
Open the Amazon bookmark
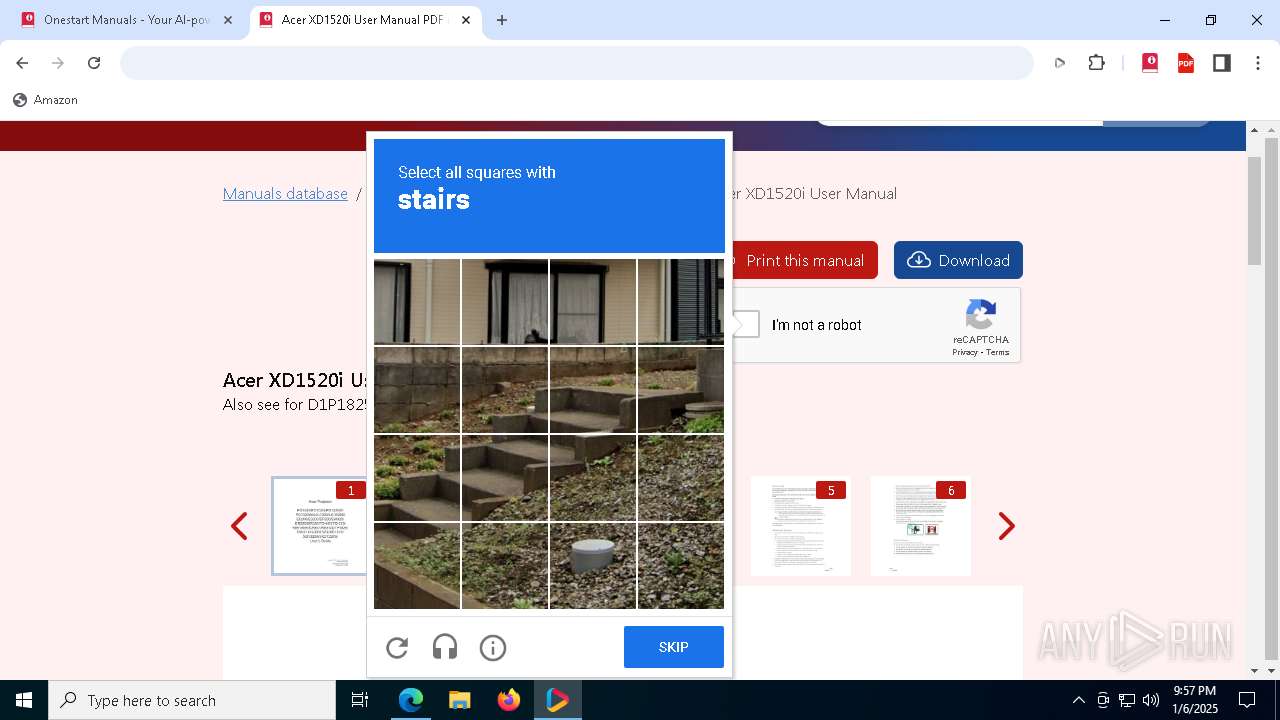click(x=45, y=100)
